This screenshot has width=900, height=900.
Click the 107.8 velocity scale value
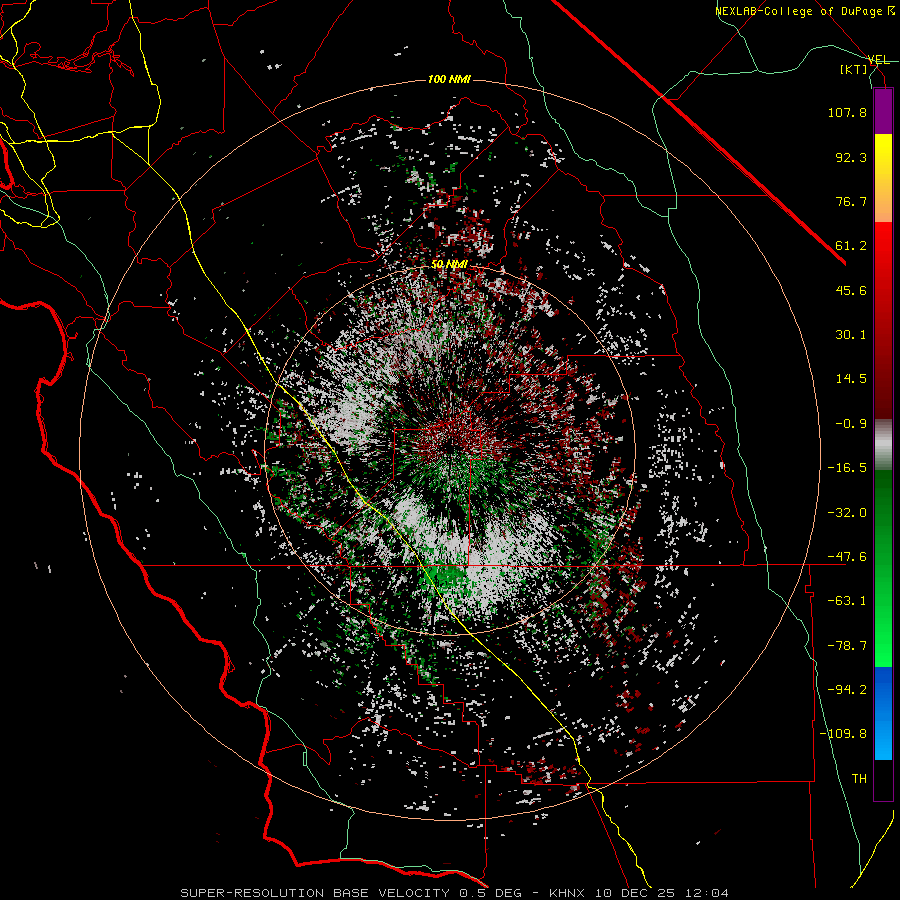(847, 112)
